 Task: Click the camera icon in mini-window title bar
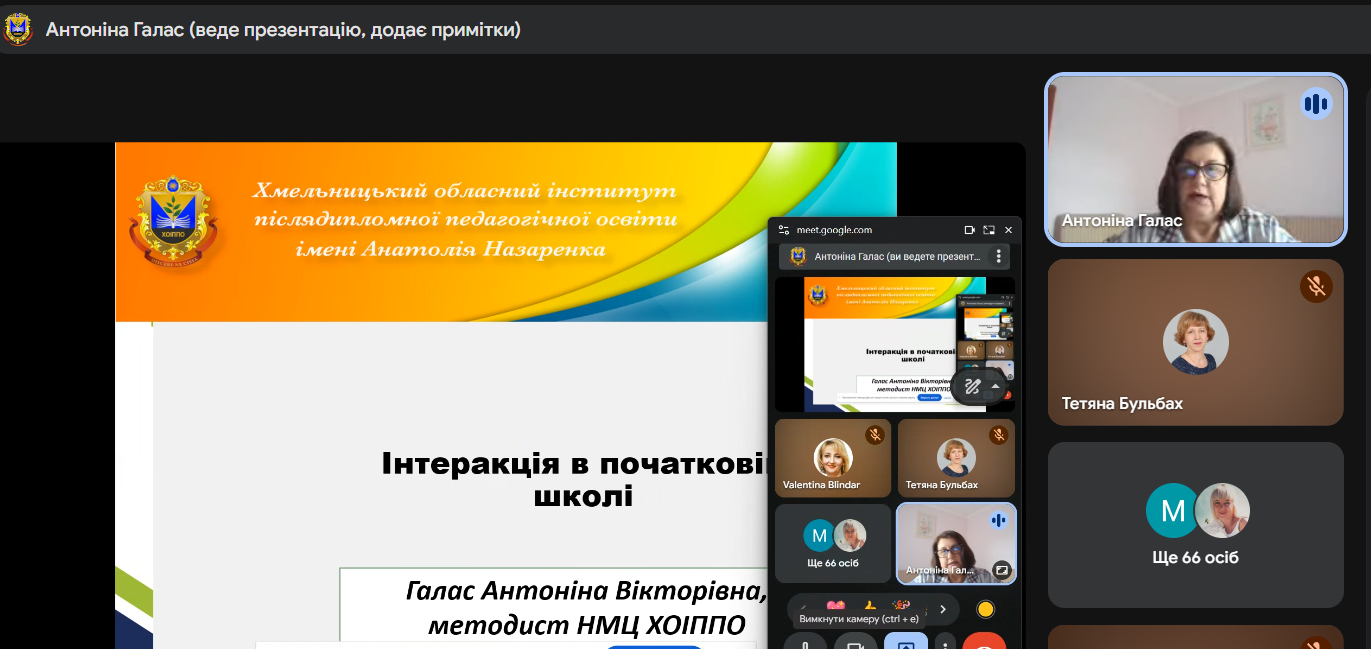(x=968, y=230)
